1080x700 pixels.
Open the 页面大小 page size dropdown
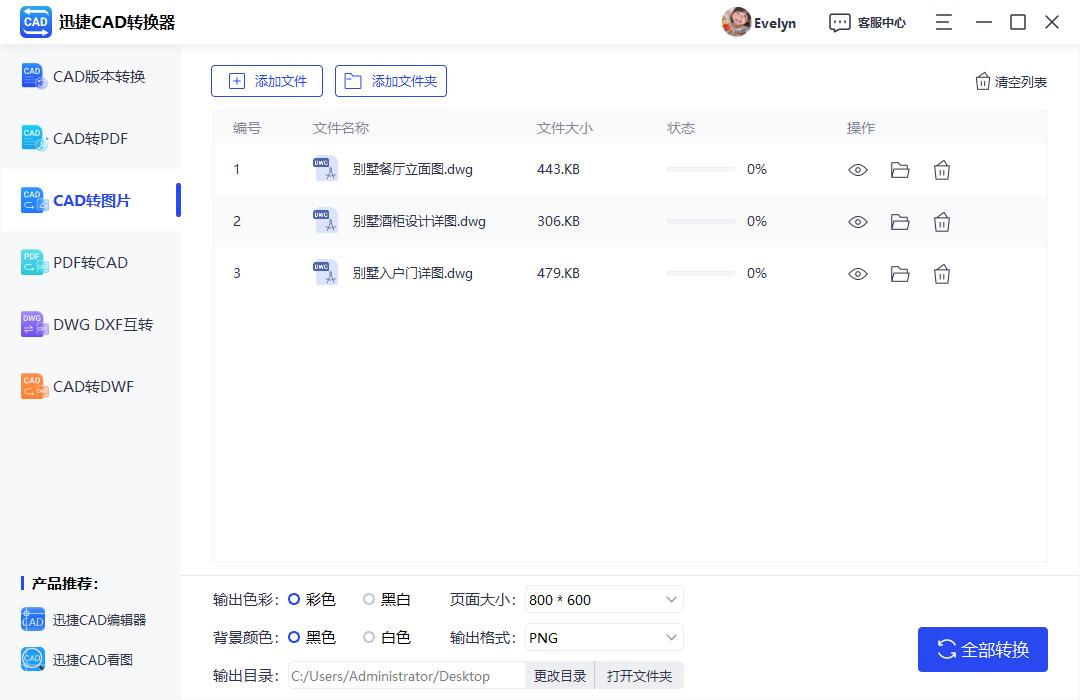pos(603,599)
